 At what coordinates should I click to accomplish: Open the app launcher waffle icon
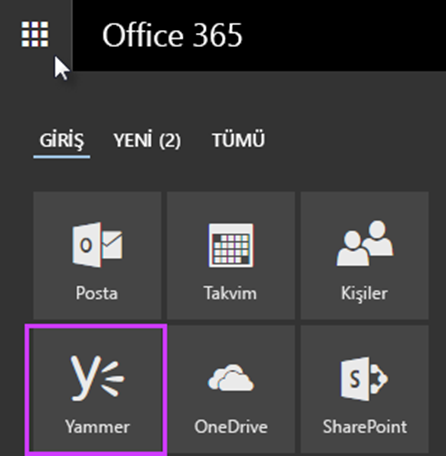point(35,34)
